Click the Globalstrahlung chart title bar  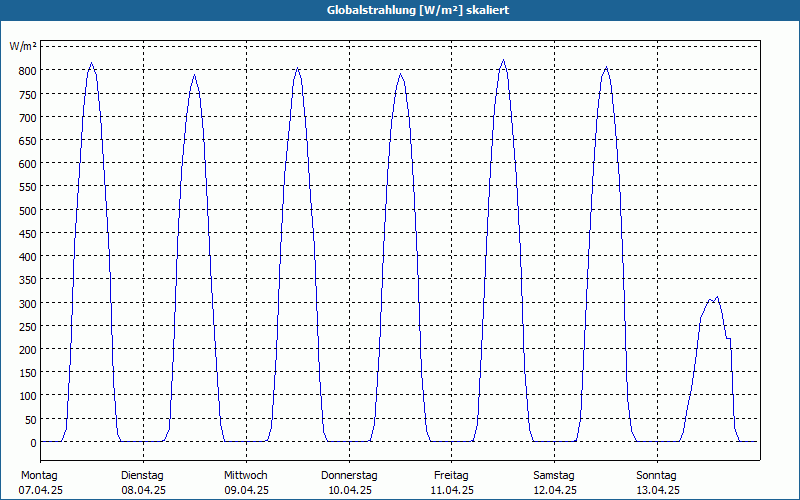[x=400, y=10]
